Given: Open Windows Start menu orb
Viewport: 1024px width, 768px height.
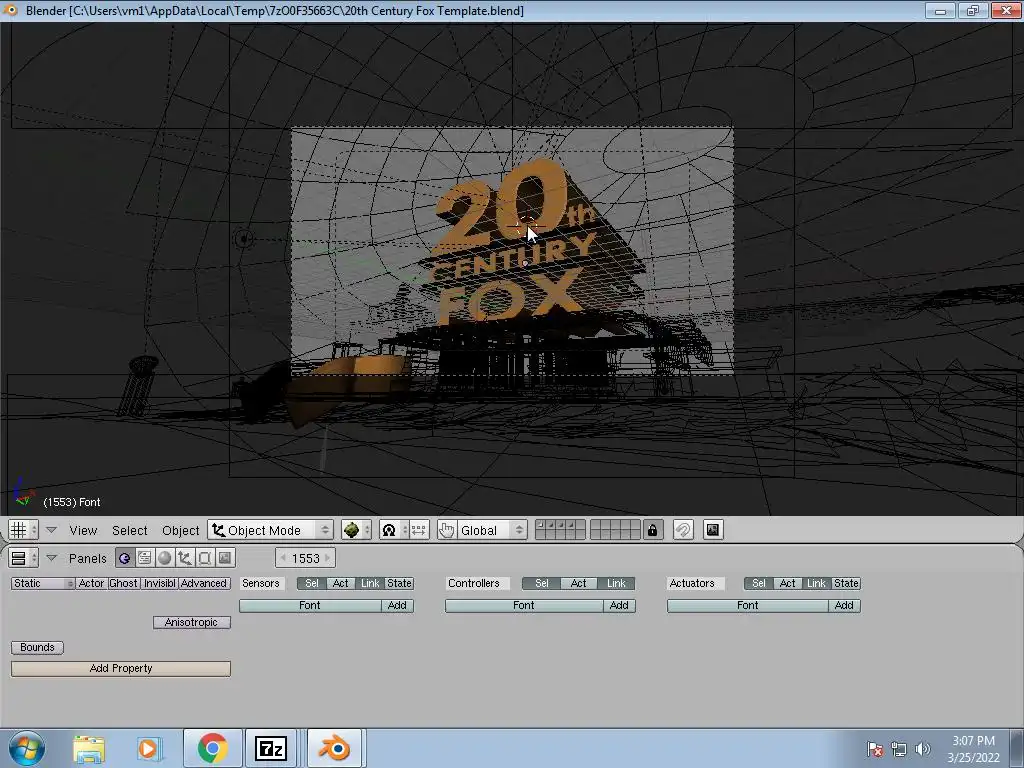Looking at the screenshot, I should [27, 748].
